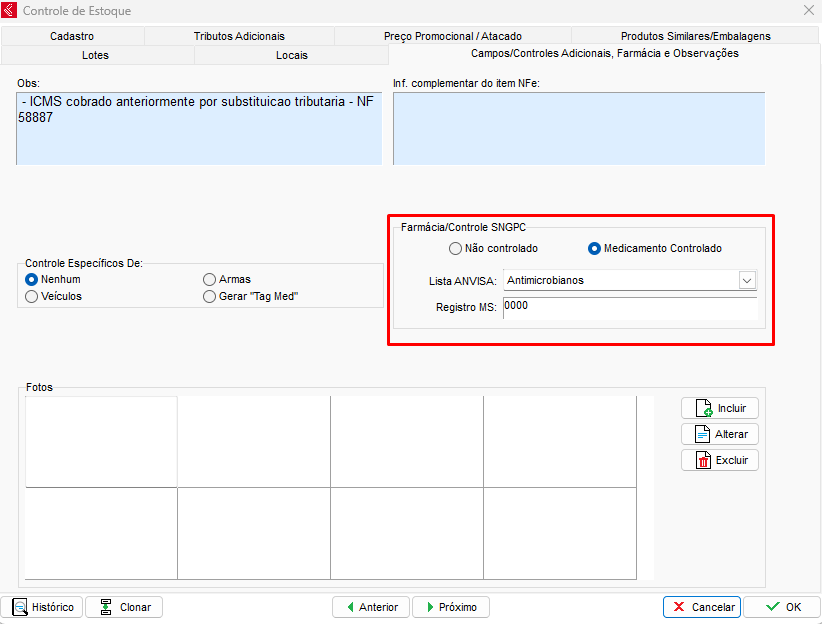Enable the Gerar "Tag Med" option
Viewport: 822px width, 624px height.
[x=209, y=296]
